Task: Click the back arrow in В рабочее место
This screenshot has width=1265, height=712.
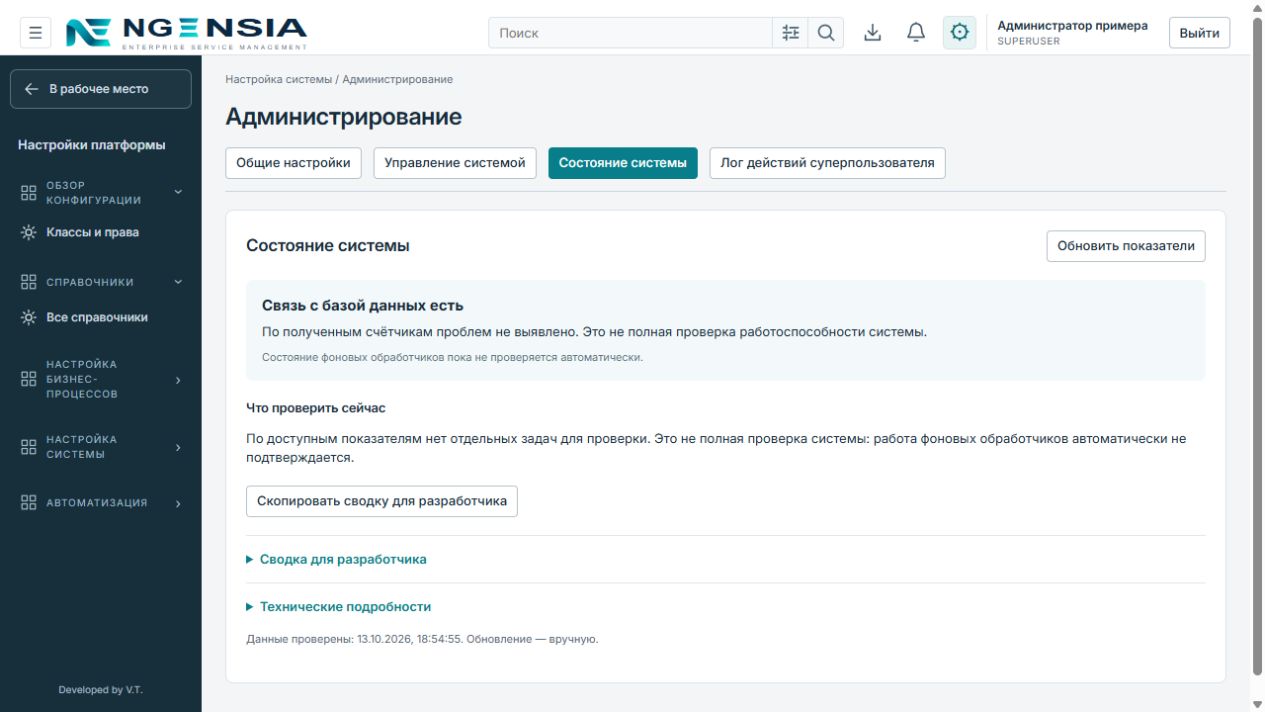Action: [x=32, y=89]
